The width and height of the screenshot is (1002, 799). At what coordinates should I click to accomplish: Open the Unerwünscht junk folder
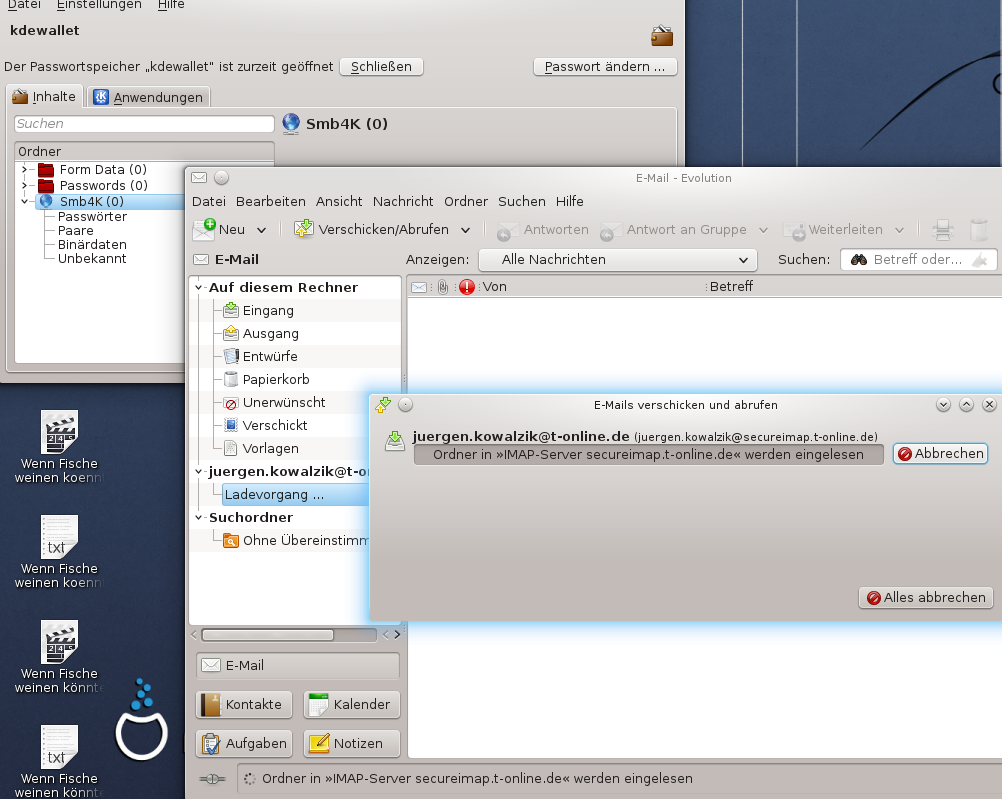[x=284, y=403]
